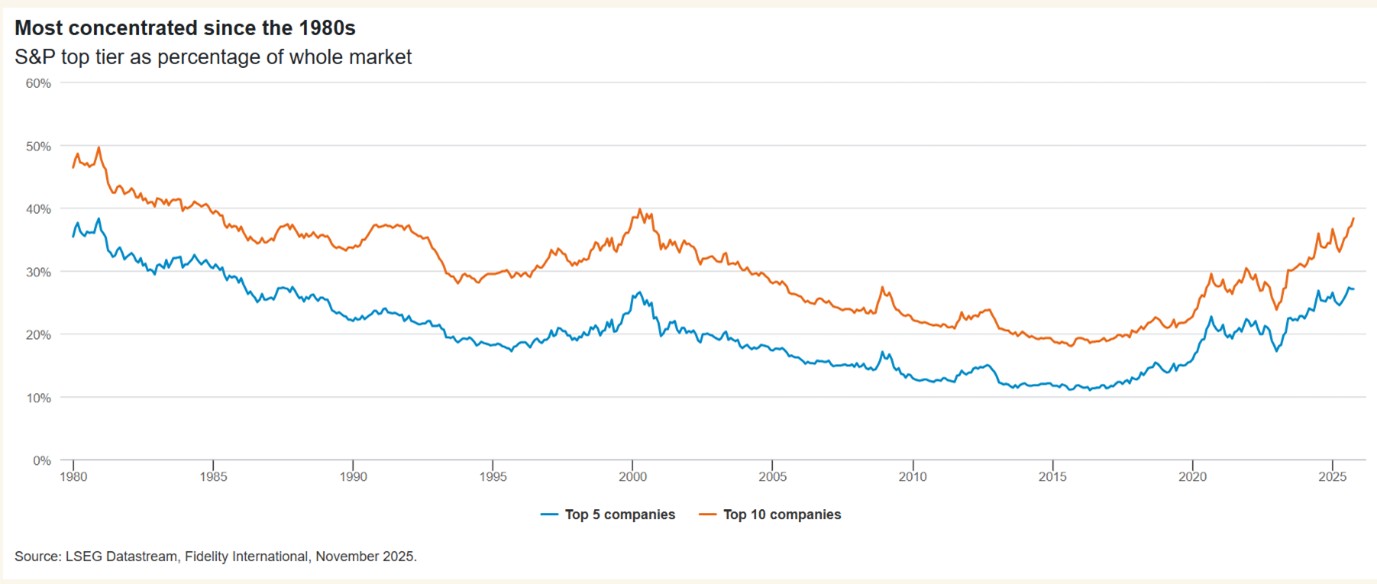
Task: Click the orange line's 1981 peak near 50%
Action: click(99, 148)
